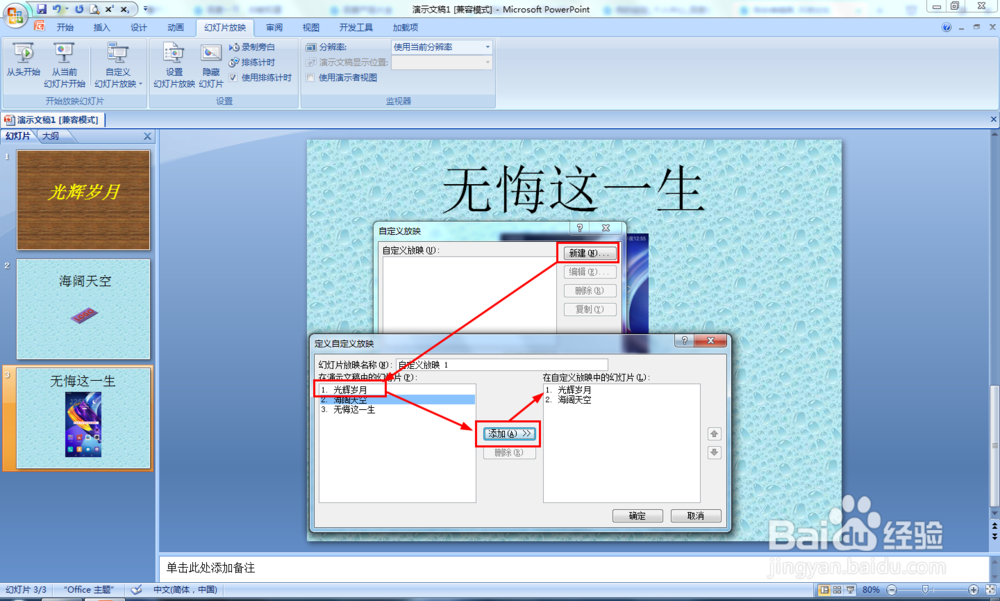1000x601 pixels.
Task: Open the 视图 ribbon tab
Action: pyautogui.click(x=311, y=27)
